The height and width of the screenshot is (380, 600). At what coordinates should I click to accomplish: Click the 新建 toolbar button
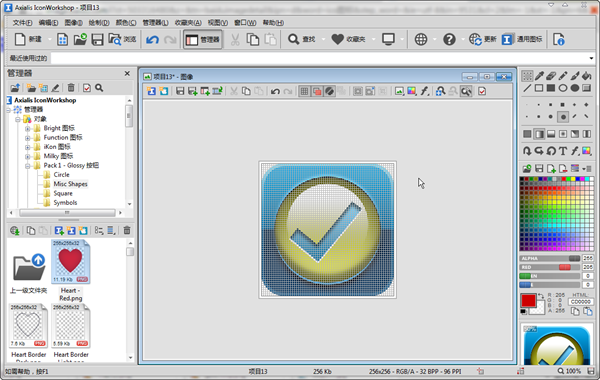click(x=28, y=39)
